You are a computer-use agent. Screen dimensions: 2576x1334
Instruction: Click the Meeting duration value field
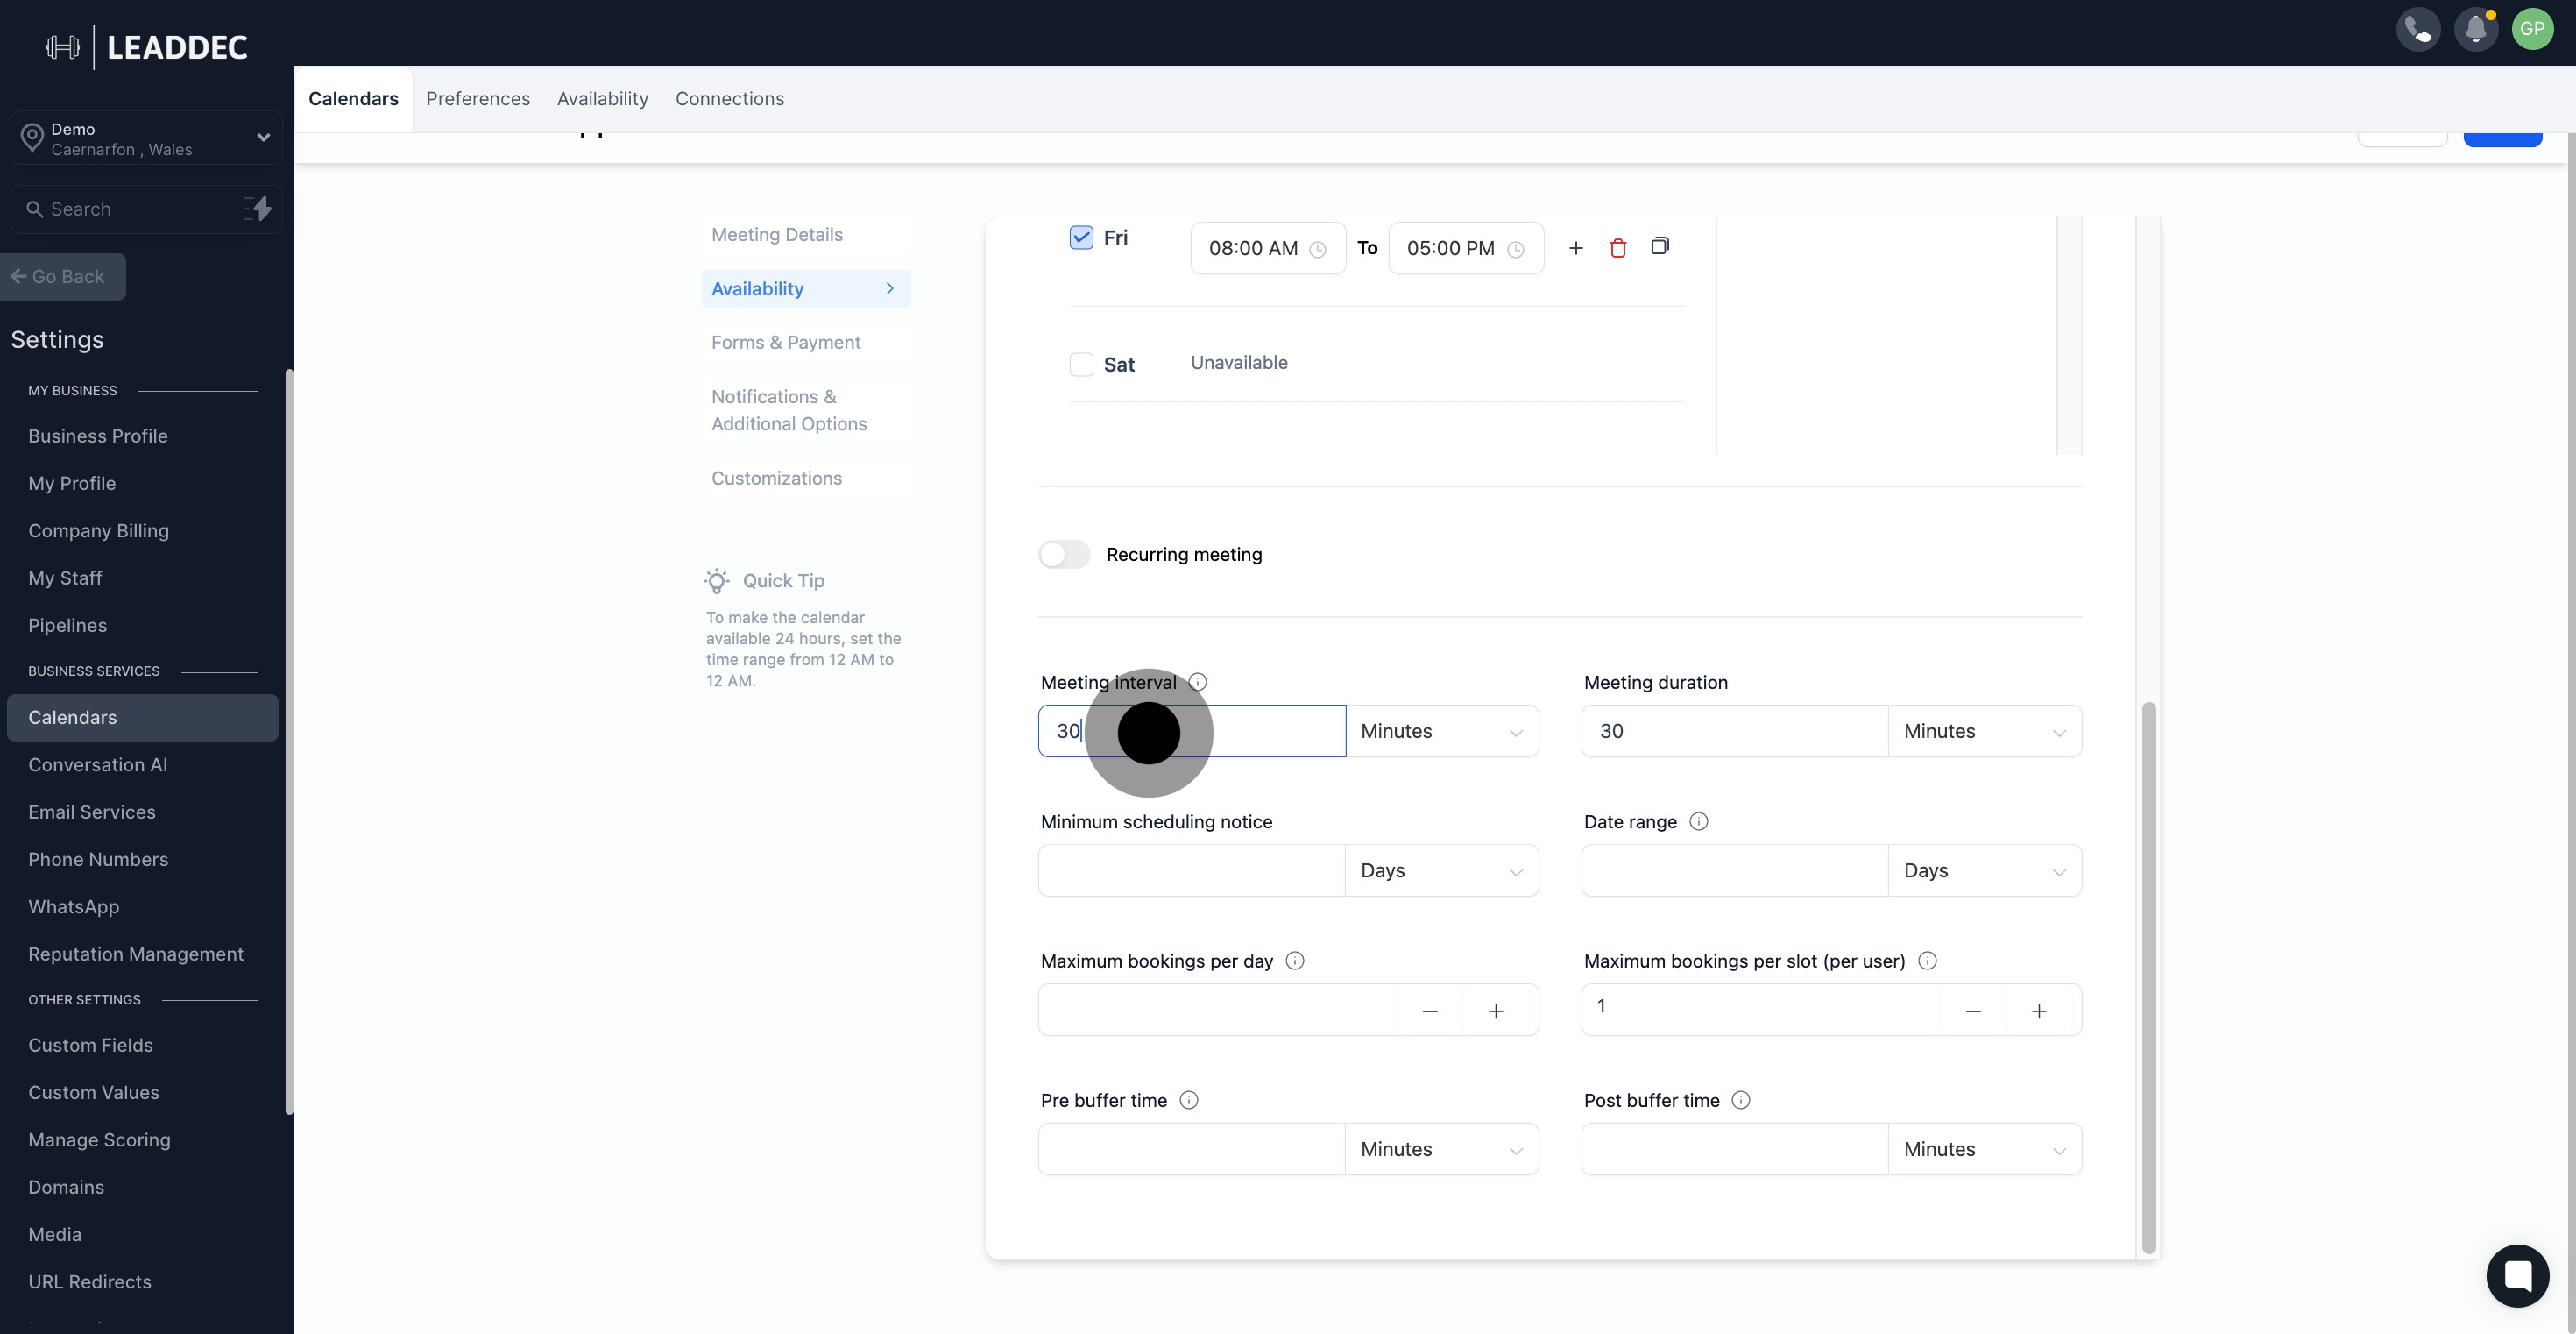click(1735, 731)
